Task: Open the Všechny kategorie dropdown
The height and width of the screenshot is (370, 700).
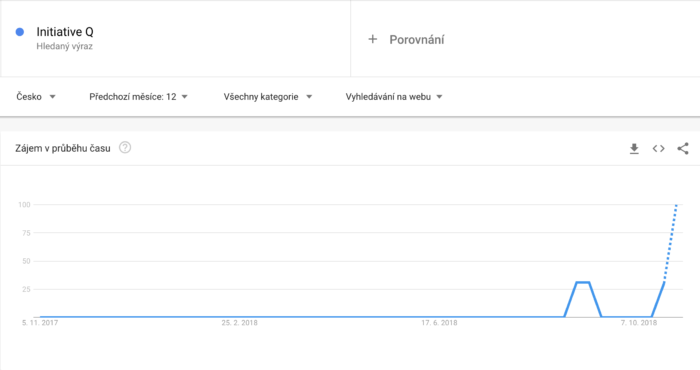Action: [x=268, y=97]
